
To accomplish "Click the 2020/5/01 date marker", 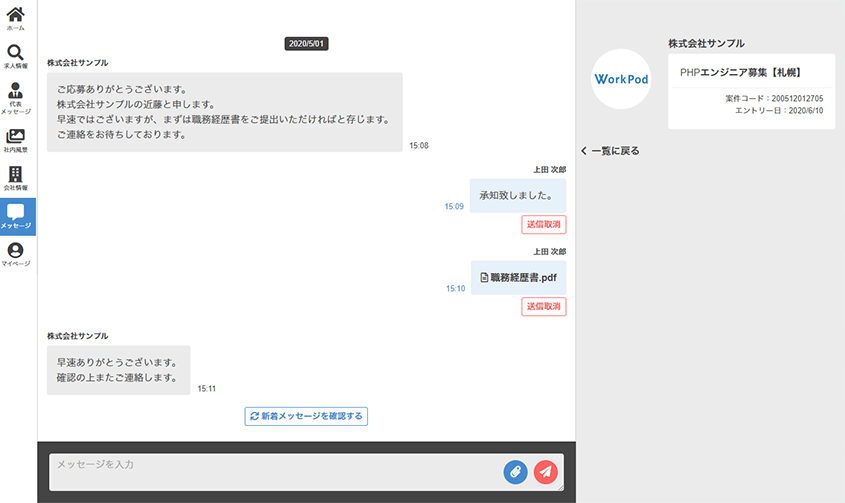I will point(307,44).
